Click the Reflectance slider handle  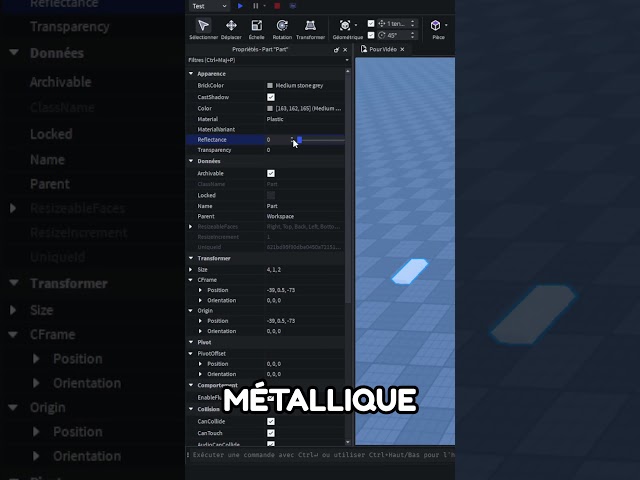pos(300,140)
